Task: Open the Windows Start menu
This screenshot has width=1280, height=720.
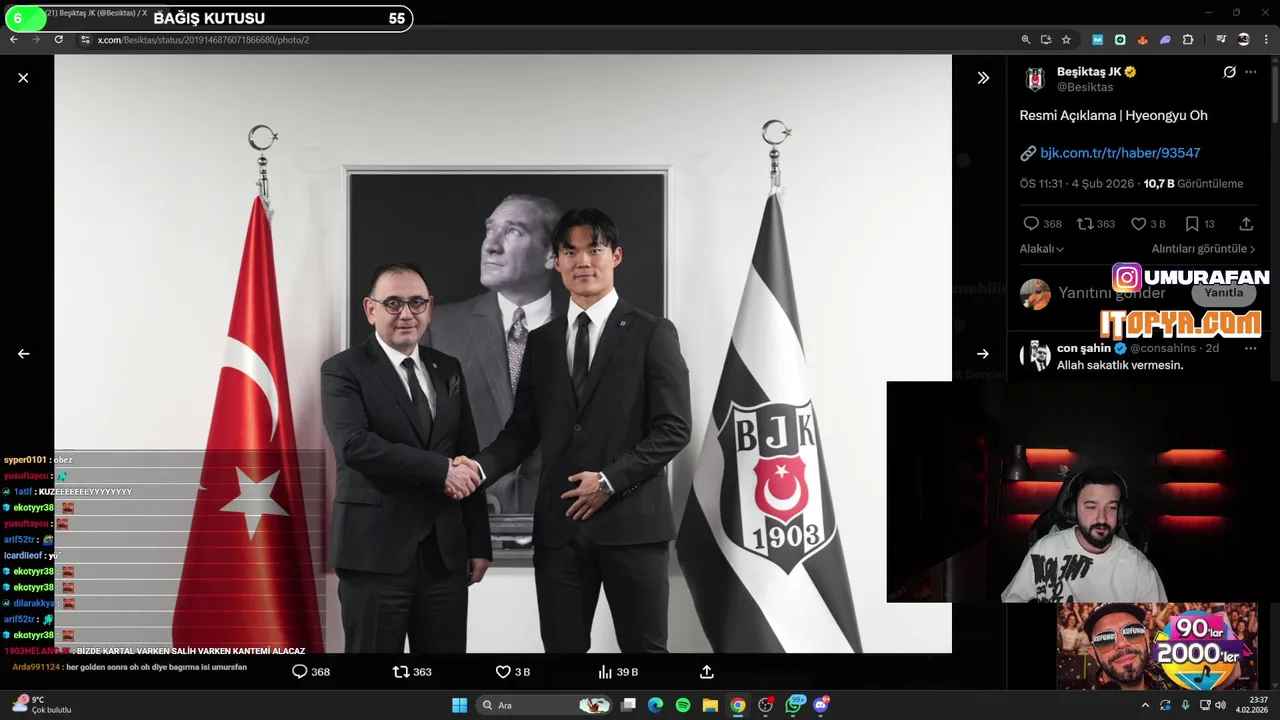Action: (459, 705)
